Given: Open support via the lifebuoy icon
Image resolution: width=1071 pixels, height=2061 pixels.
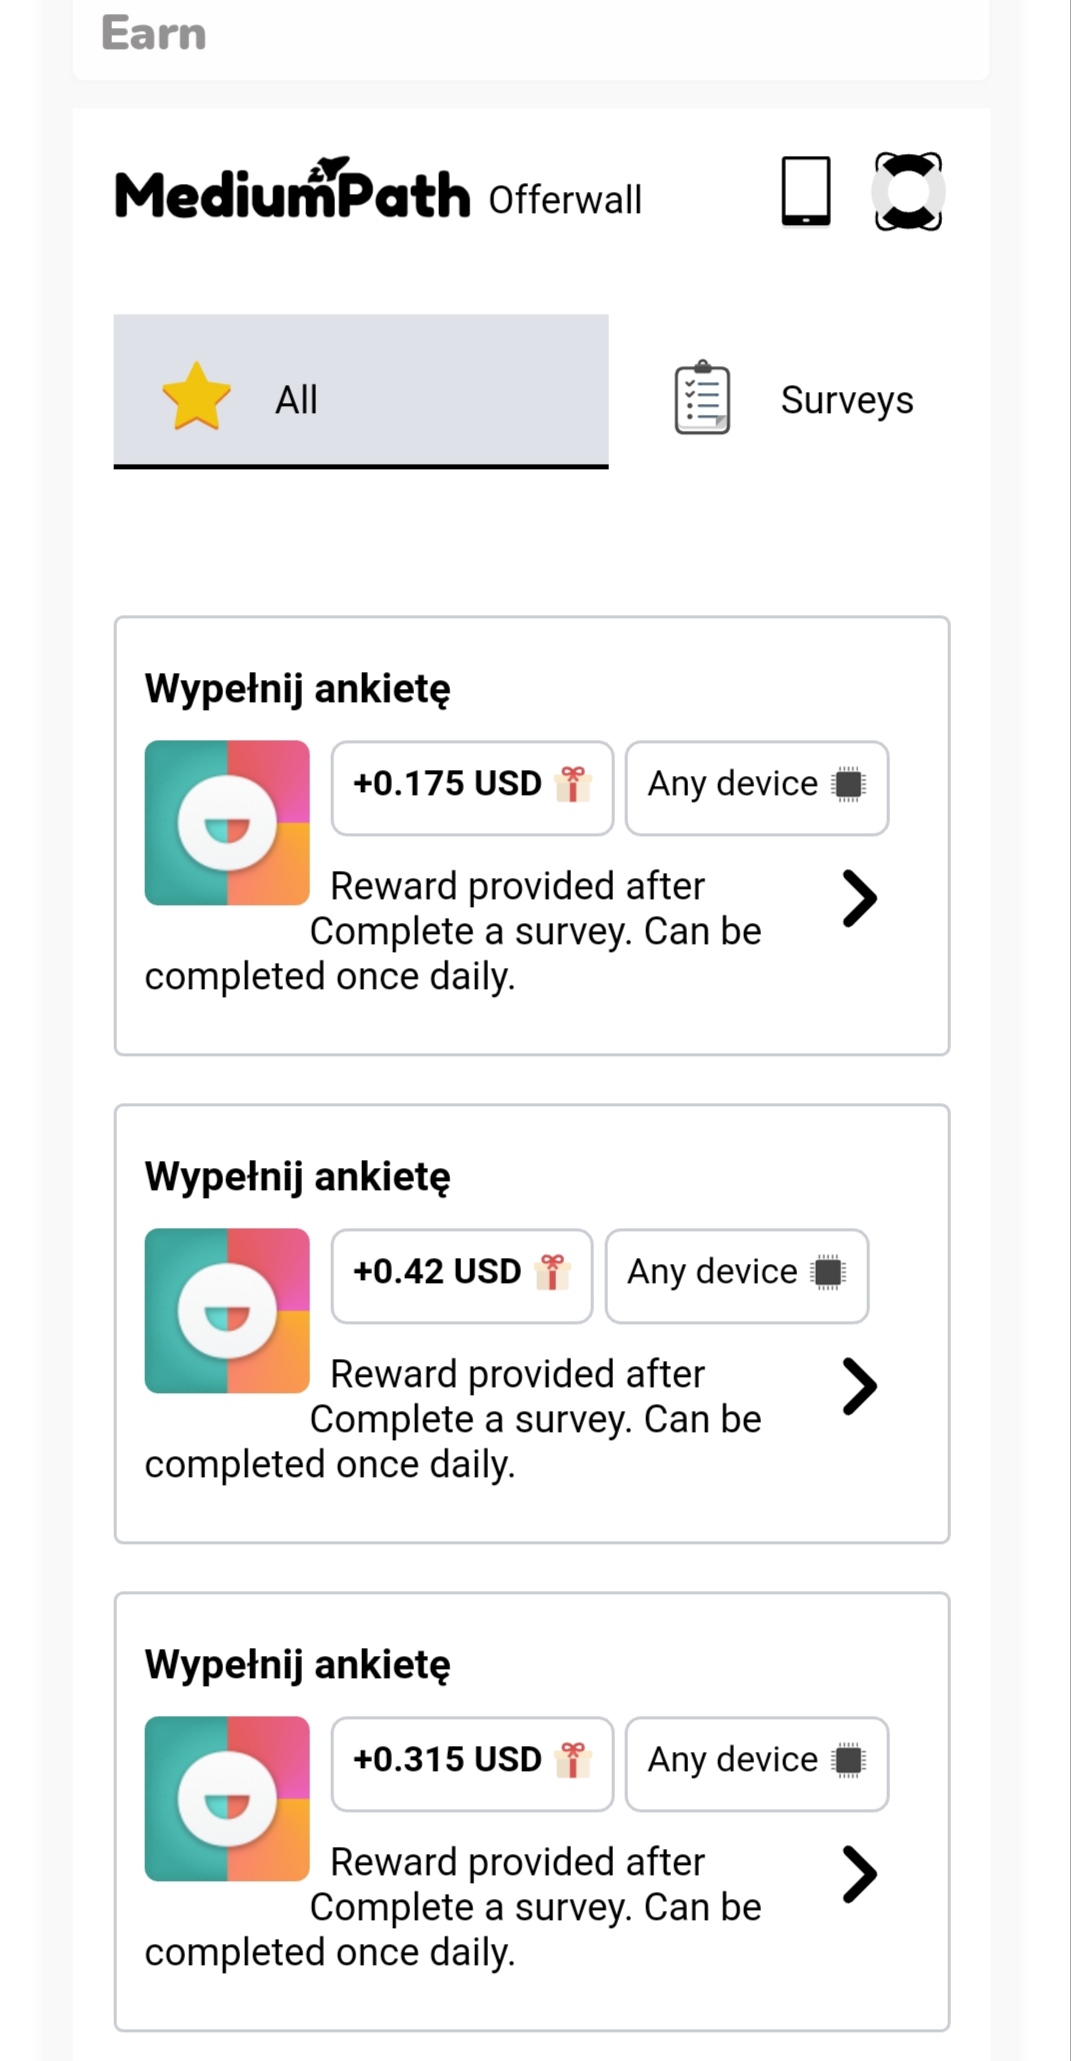Looking at the screenshot, I should point(908,191).
